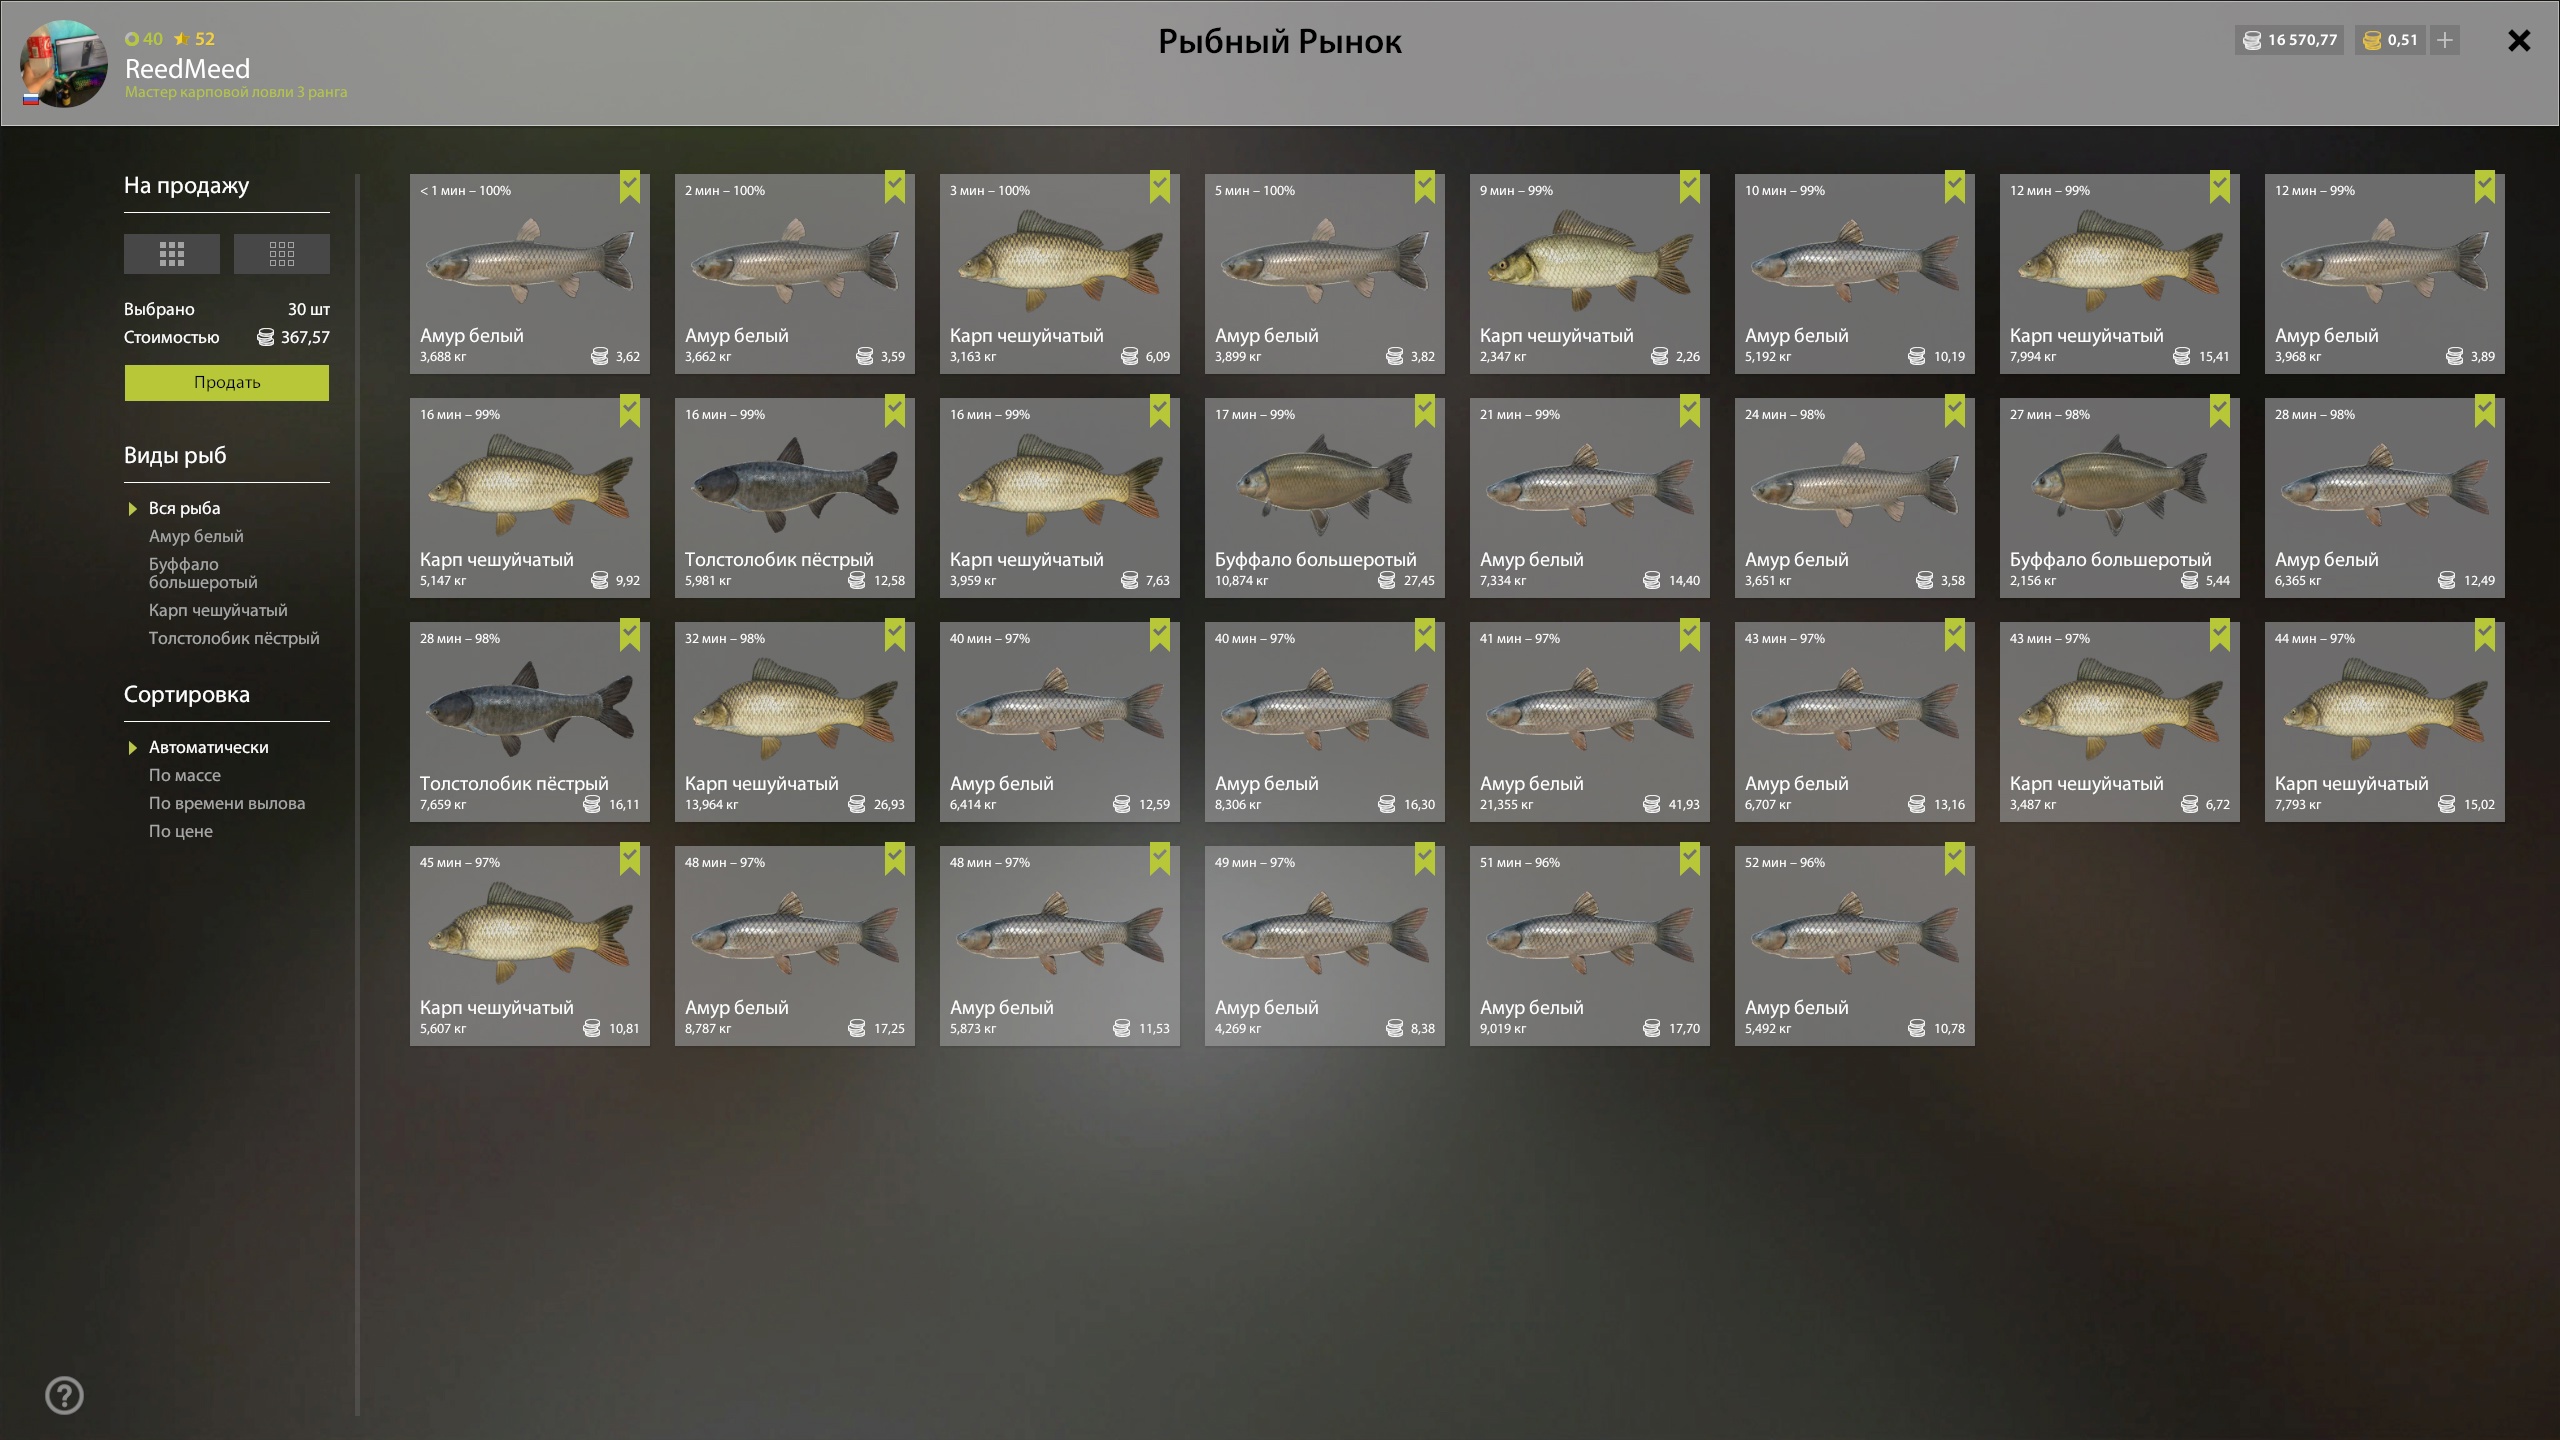Click the silver coins balance icon

click(x=2253, y=40)
